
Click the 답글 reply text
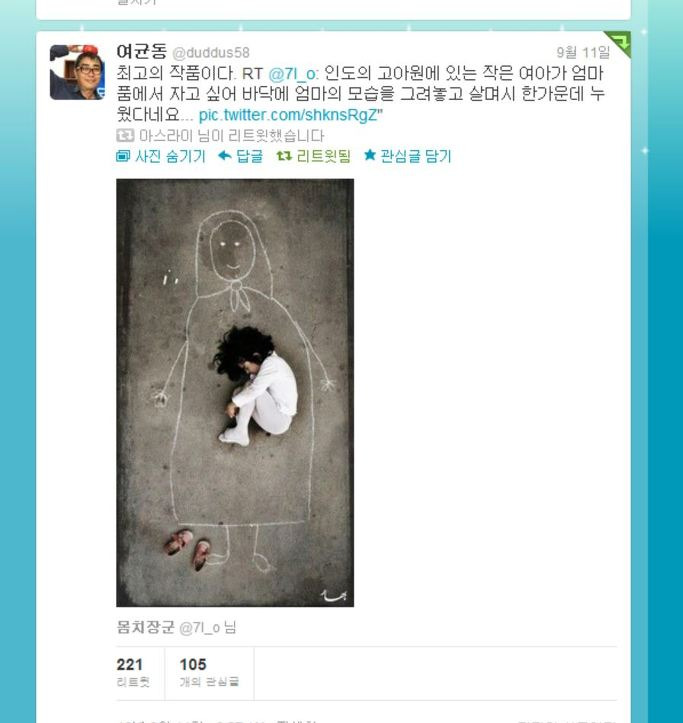249,156
